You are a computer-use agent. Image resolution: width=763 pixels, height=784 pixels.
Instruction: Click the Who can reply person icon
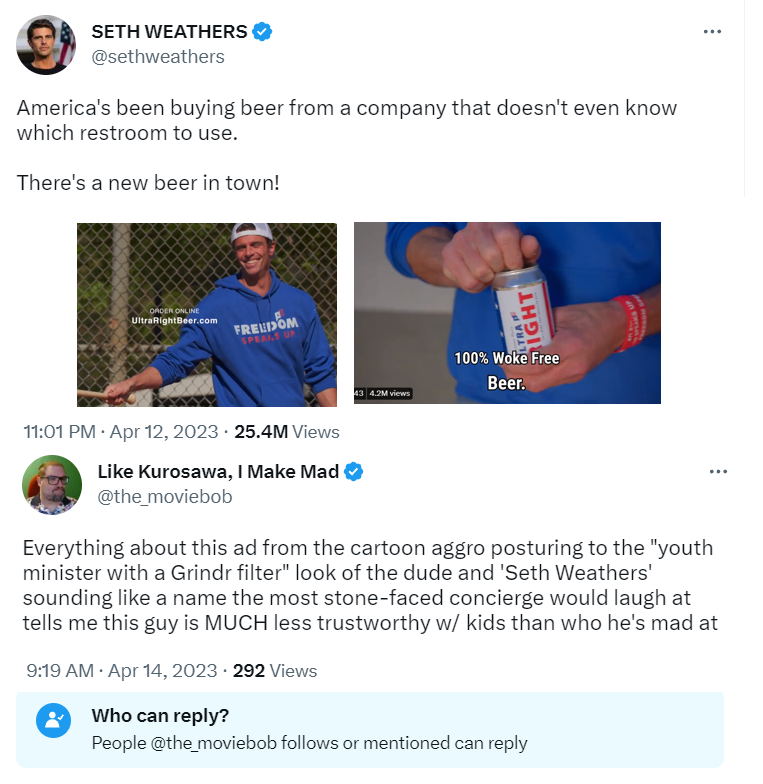pos(51,720)
